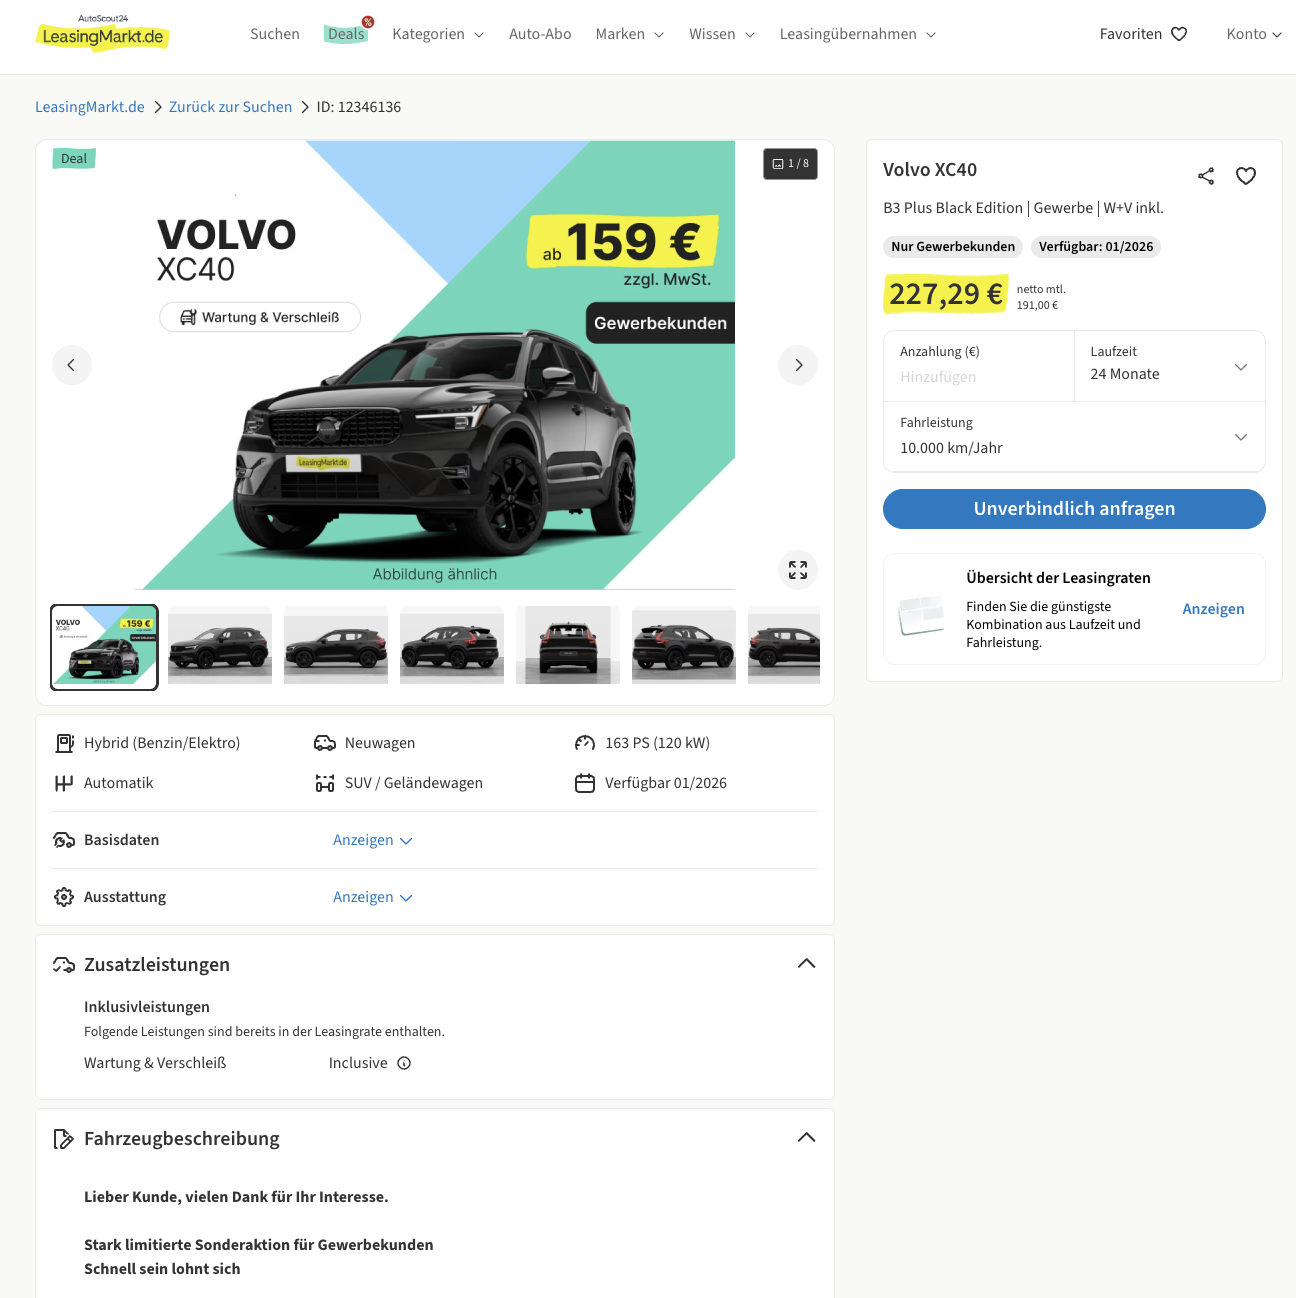Screen dimensions: 1296x1298
Task: Expand Ausstattung via Anzeigen
Action: click(x=373, y=897)
